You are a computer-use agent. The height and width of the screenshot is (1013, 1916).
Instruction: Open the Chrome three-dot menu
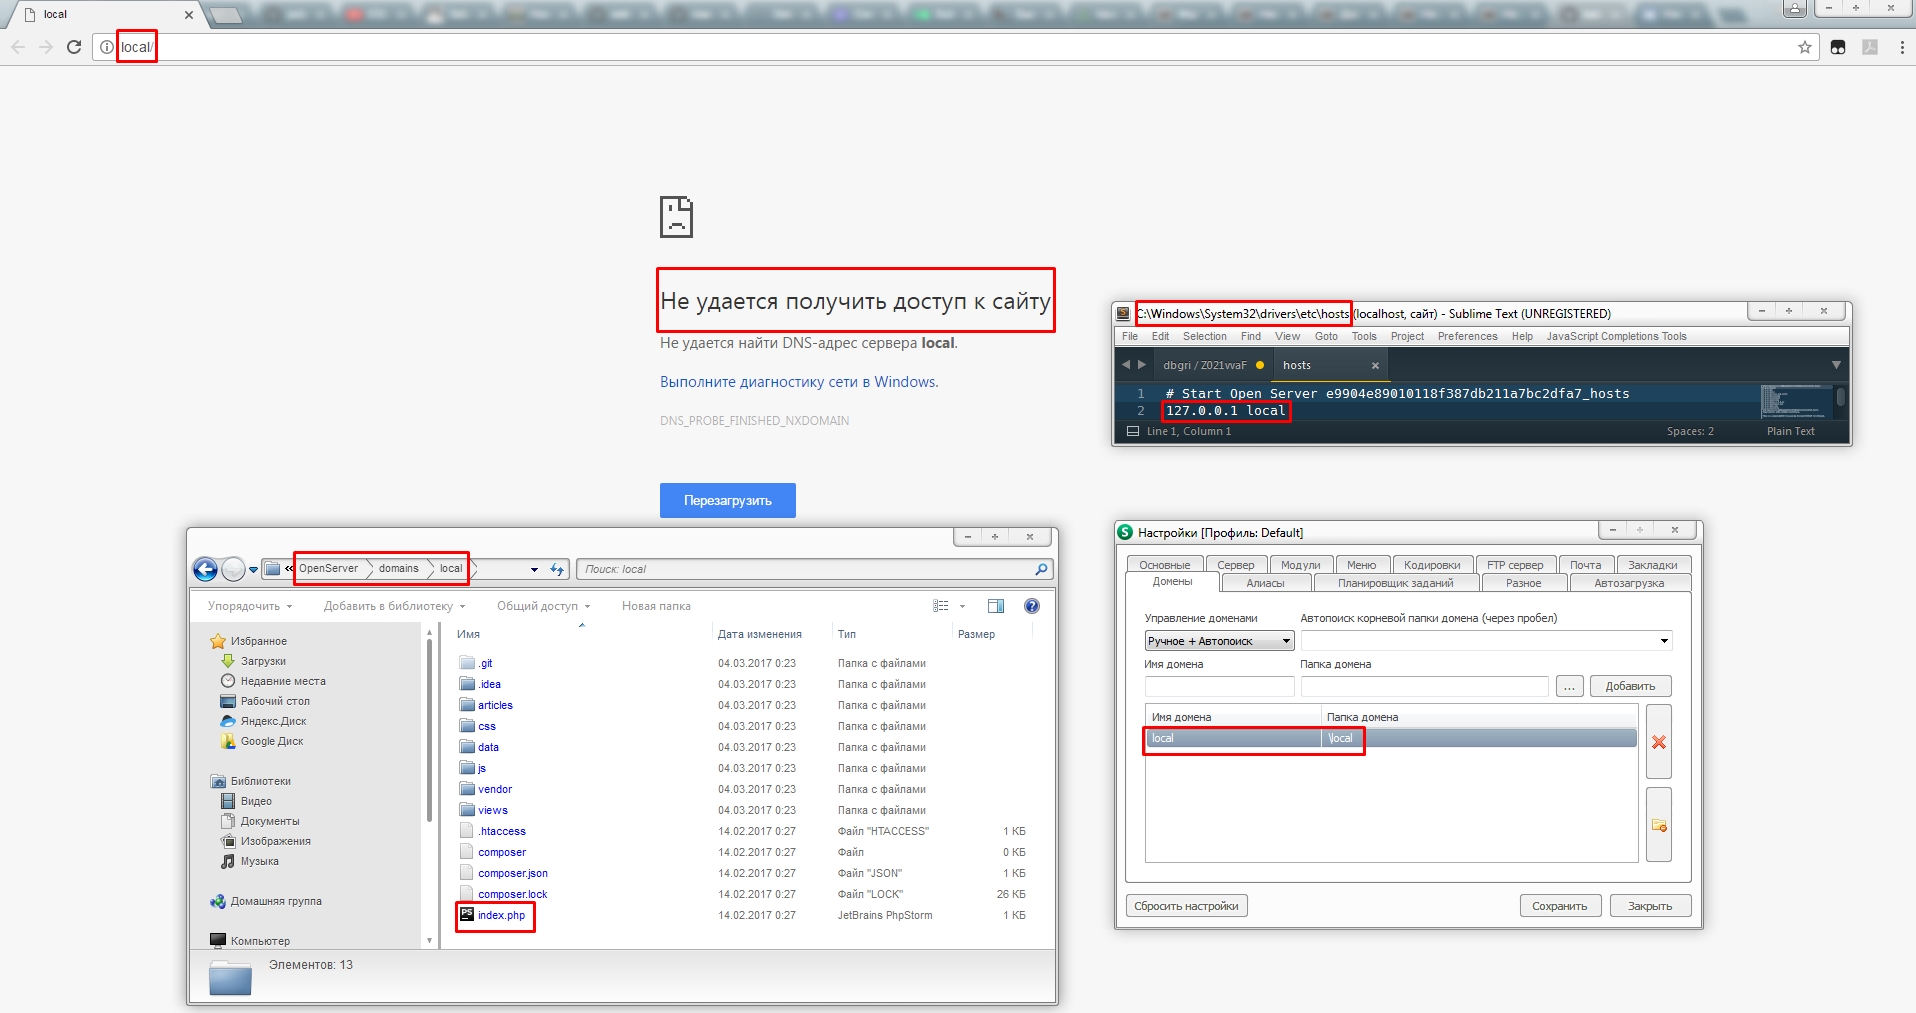[1901, 47]
